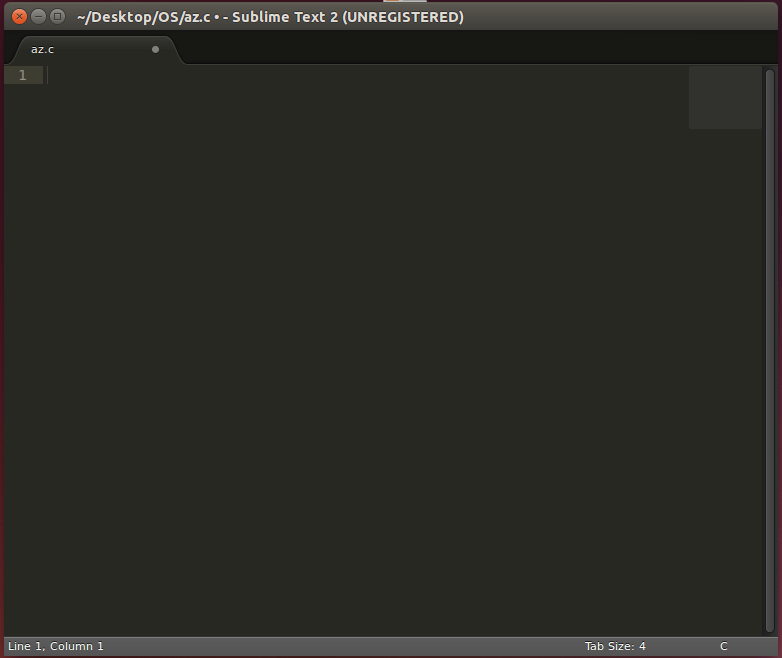Open the C syntax selector in status bar
The height and width of the screenshot is (658, 782).
point(723,646)
